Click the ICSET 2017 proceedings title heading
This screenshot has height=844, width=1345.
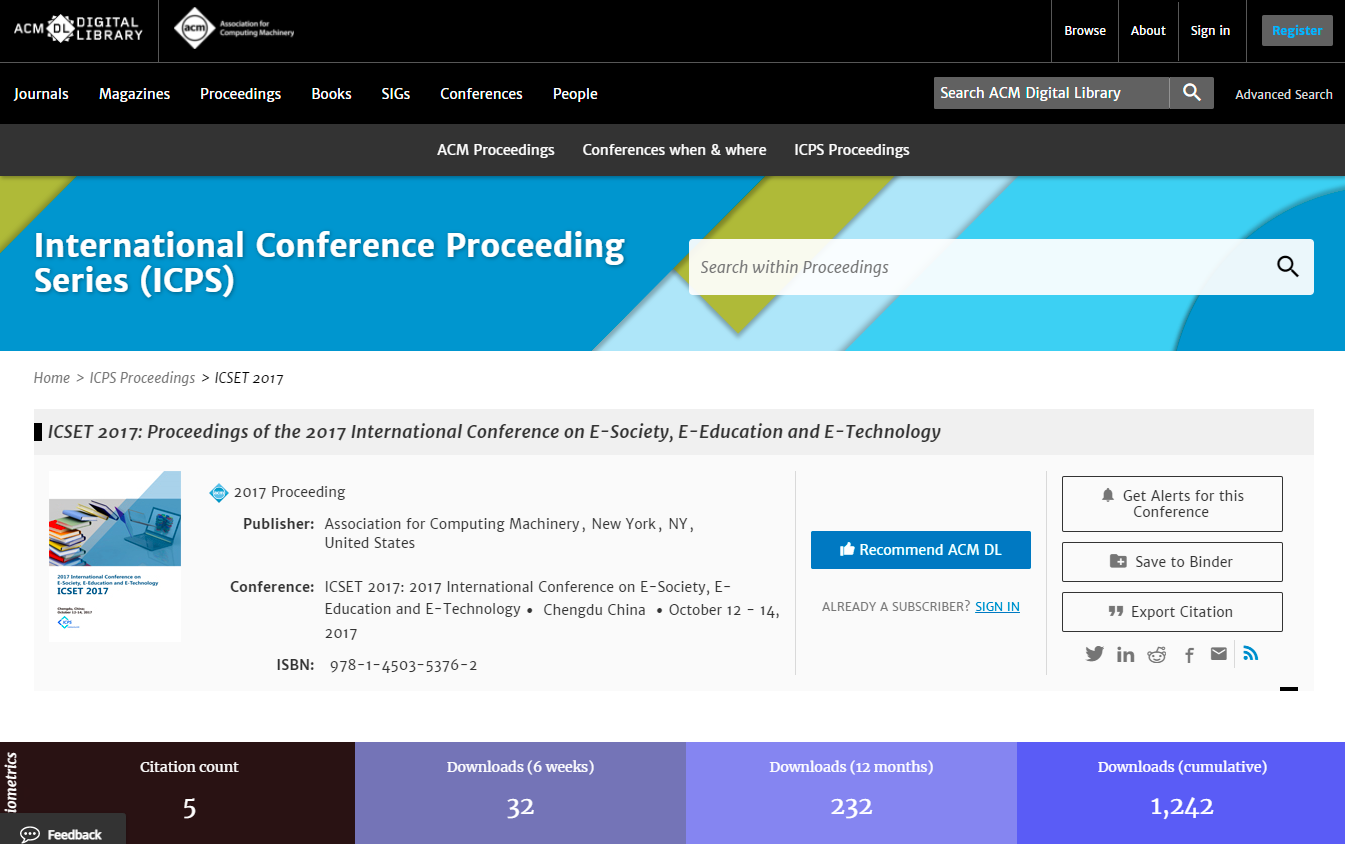495,432
